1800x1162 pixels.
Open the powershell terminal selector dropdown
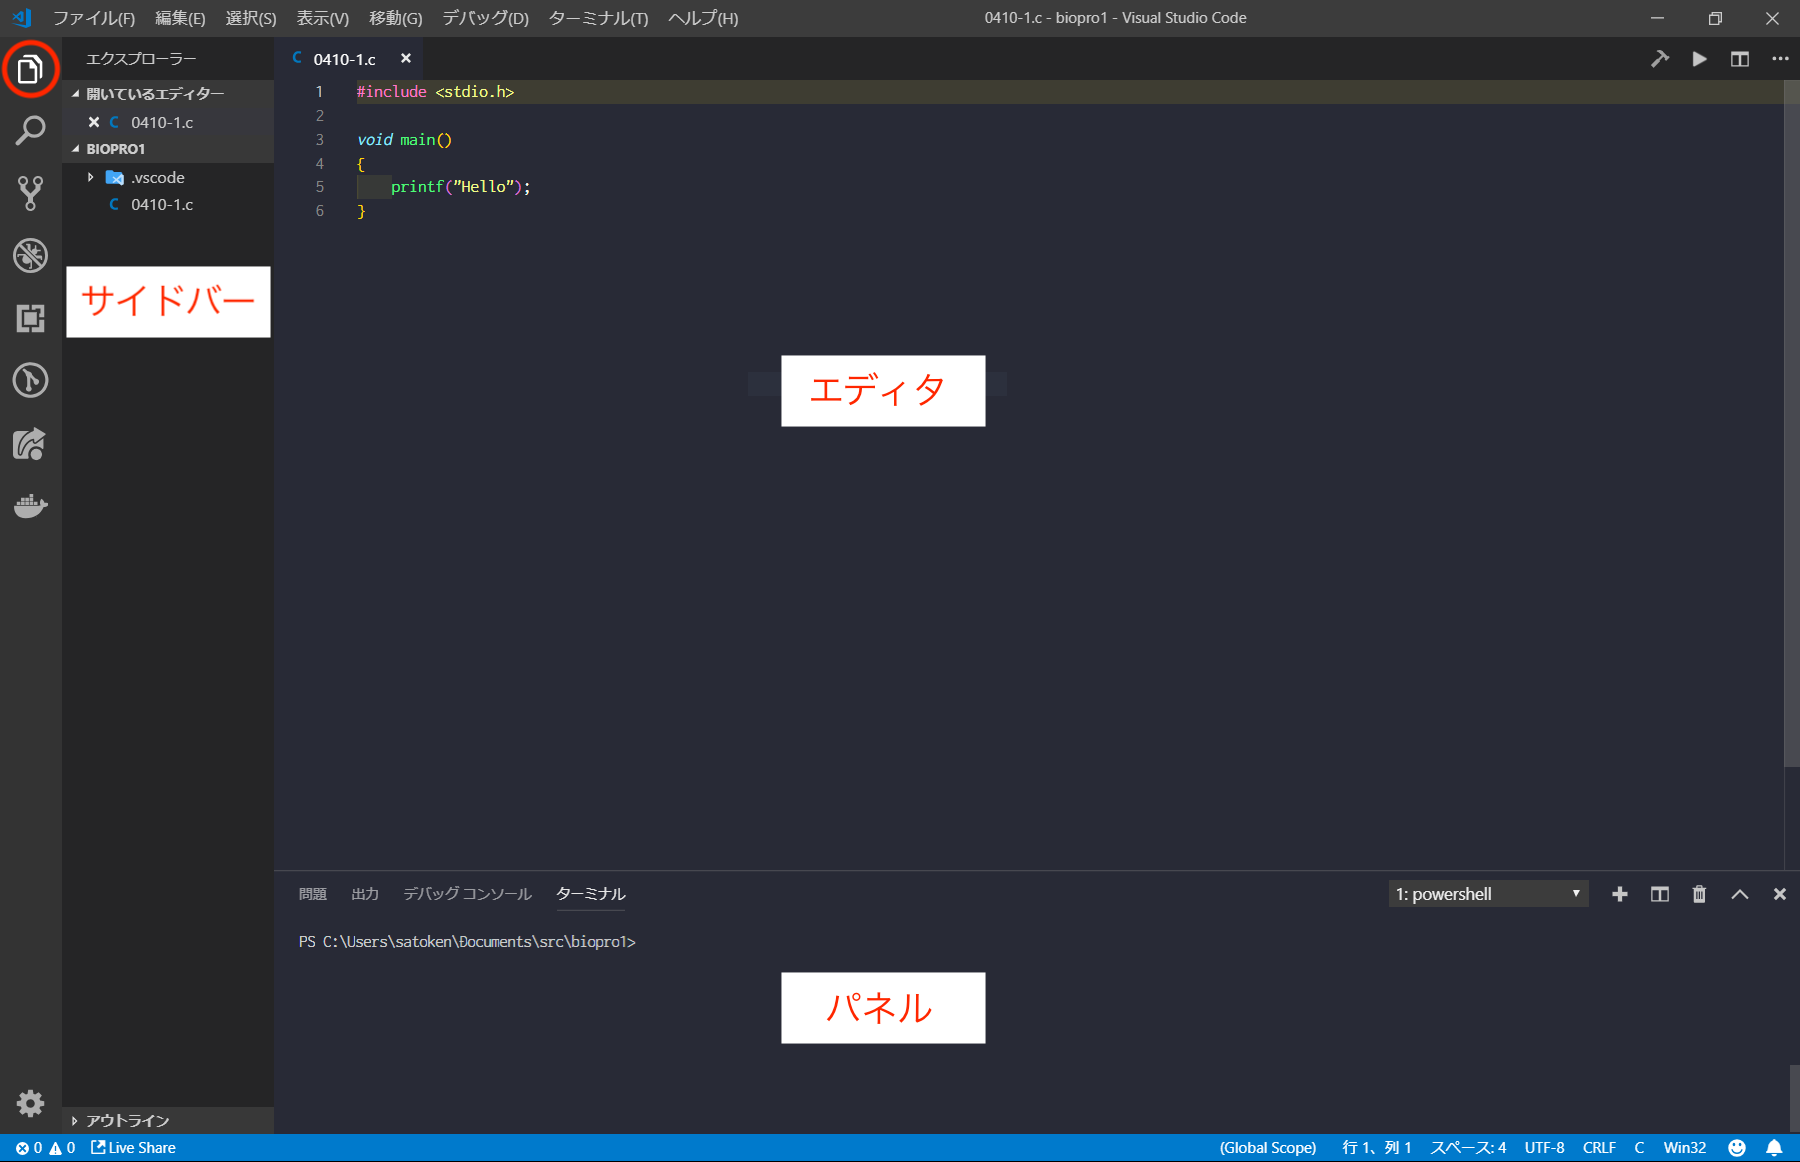tap(1489, 894)
